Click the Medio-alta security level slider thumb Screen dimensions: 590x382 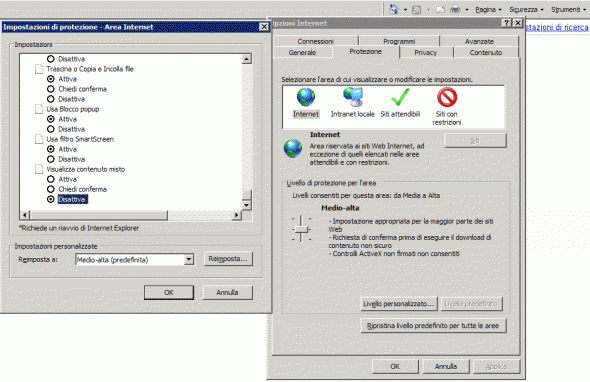301,229
